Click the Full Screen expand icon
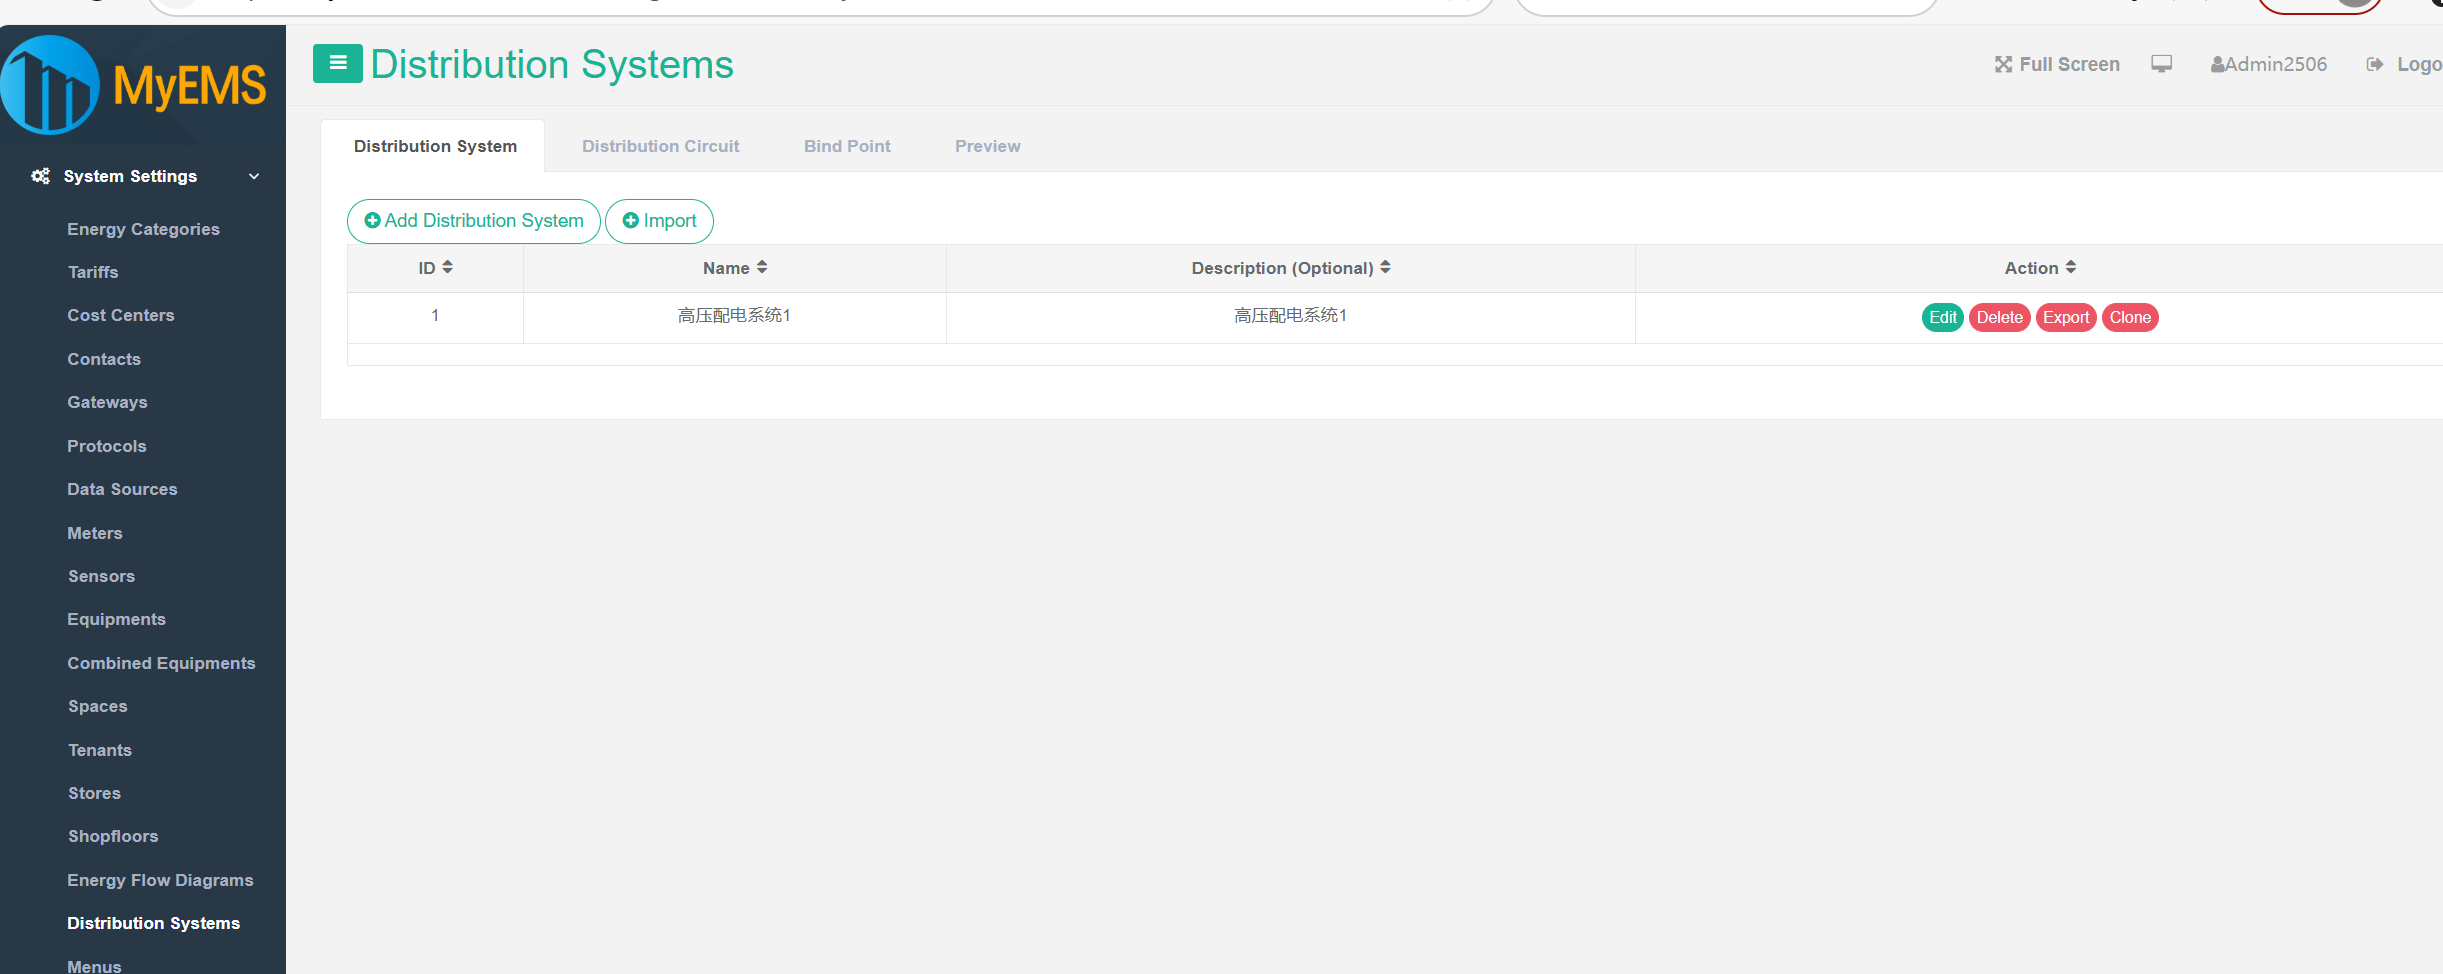The image size is (2443, 974). click(2003, 65)
